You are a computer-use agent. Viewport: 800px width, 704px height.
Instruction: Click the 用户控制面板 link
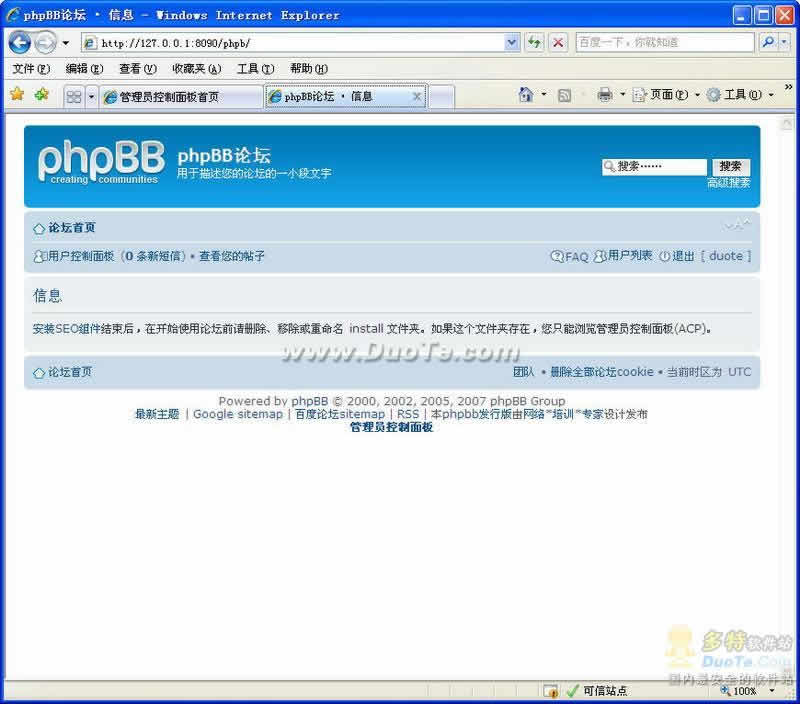click(x=80, y=256)
